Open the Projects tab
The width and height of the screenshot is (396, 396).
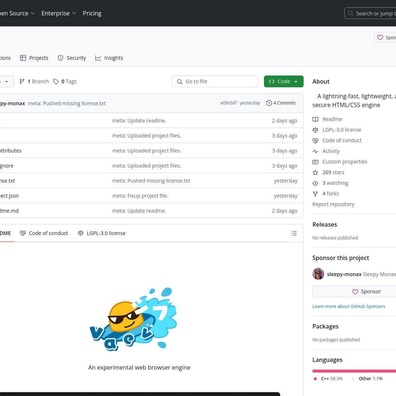pyautogui.click(x=34, y=58)
